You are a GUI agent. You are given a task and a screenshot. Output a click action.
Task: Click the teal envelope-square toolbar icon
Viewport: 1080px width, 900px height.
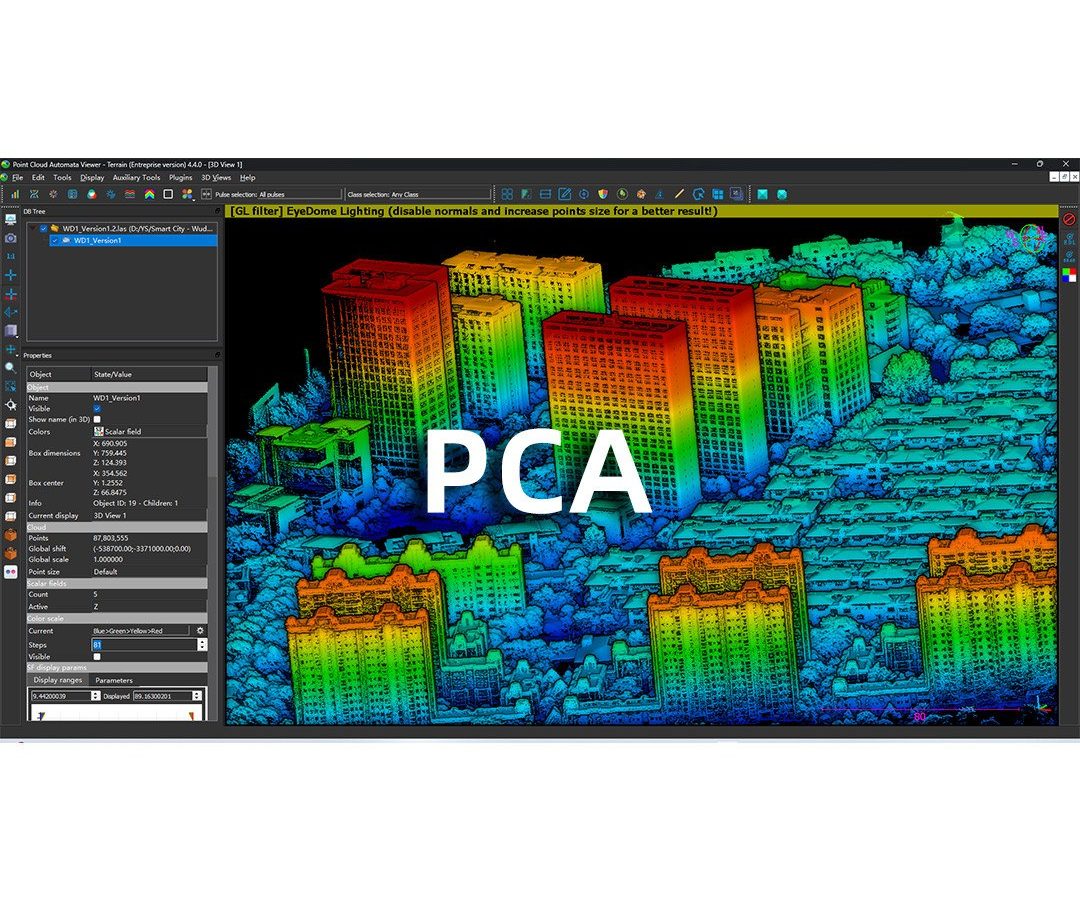[x=762, y=194]
